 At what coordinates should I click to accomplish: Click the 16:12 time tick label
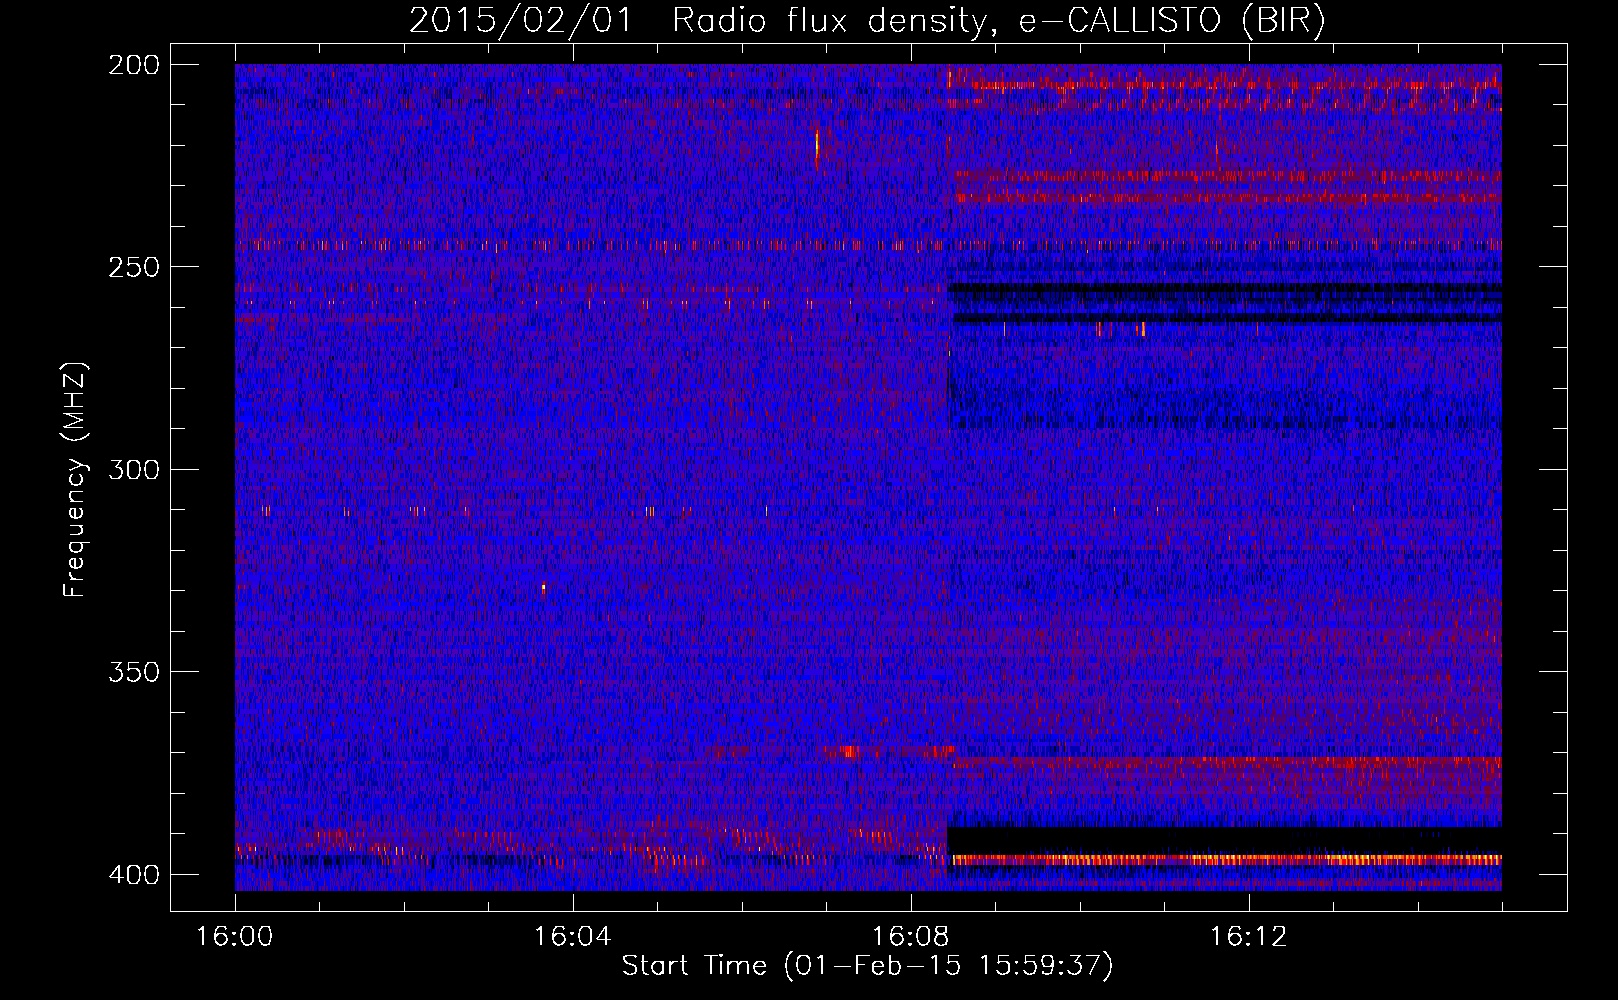click(x=1248, y=937)
